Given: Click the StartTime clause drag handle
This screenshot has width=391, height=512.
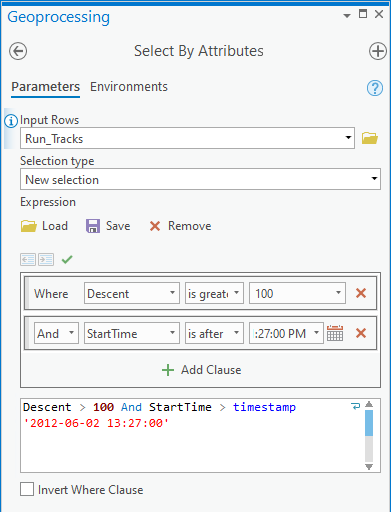Looking at the screenshot, I should click(x=27, y=333).
